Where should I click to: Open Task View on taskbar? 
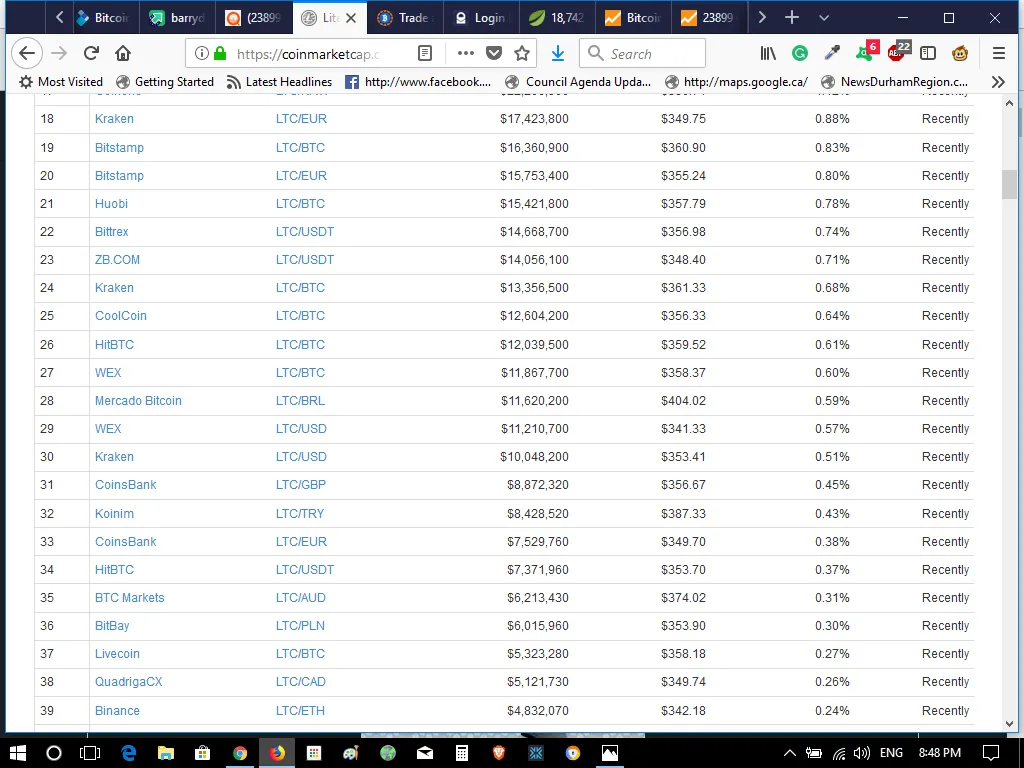click(x=89, y=753)
